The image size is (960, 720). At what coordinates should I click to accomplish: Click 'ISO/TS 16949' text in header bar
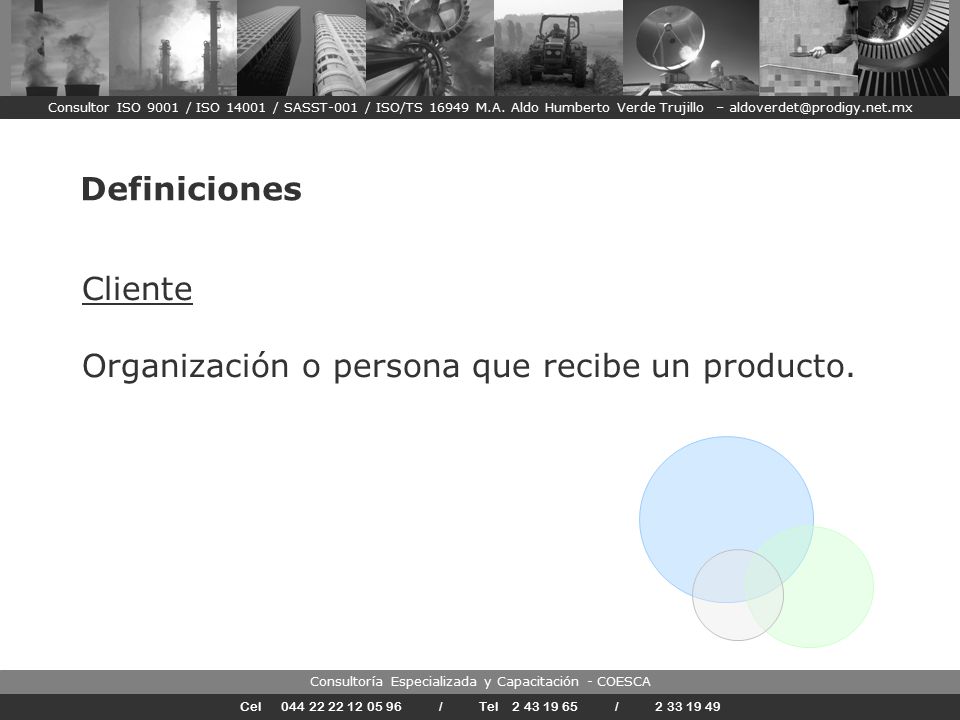pos(422,108)
